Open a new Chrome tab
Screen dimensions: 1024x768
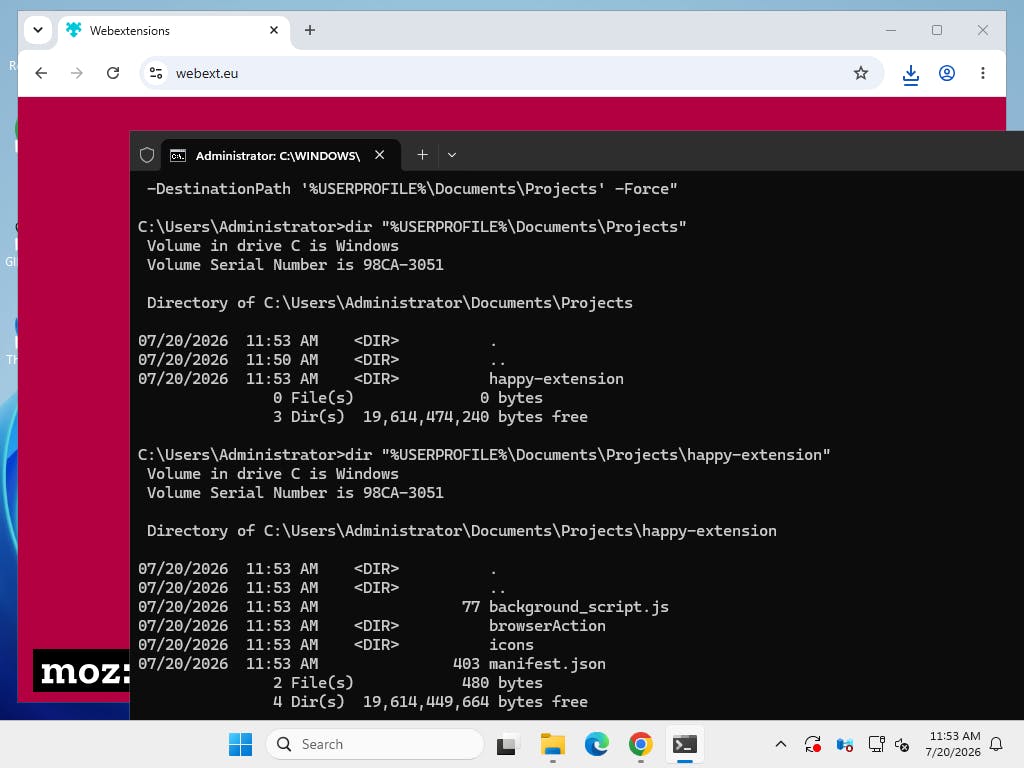tap(310, 30)
